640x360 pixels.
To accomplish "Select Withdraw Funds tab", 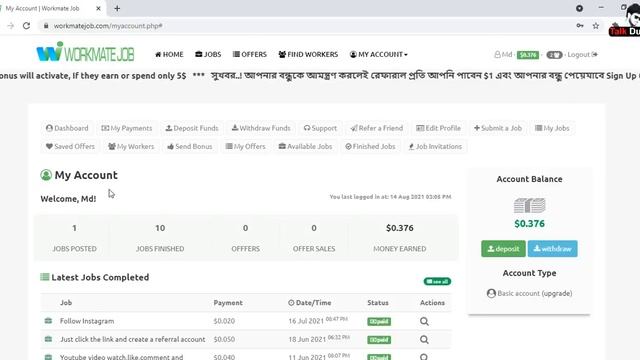I will coord(261,128).
